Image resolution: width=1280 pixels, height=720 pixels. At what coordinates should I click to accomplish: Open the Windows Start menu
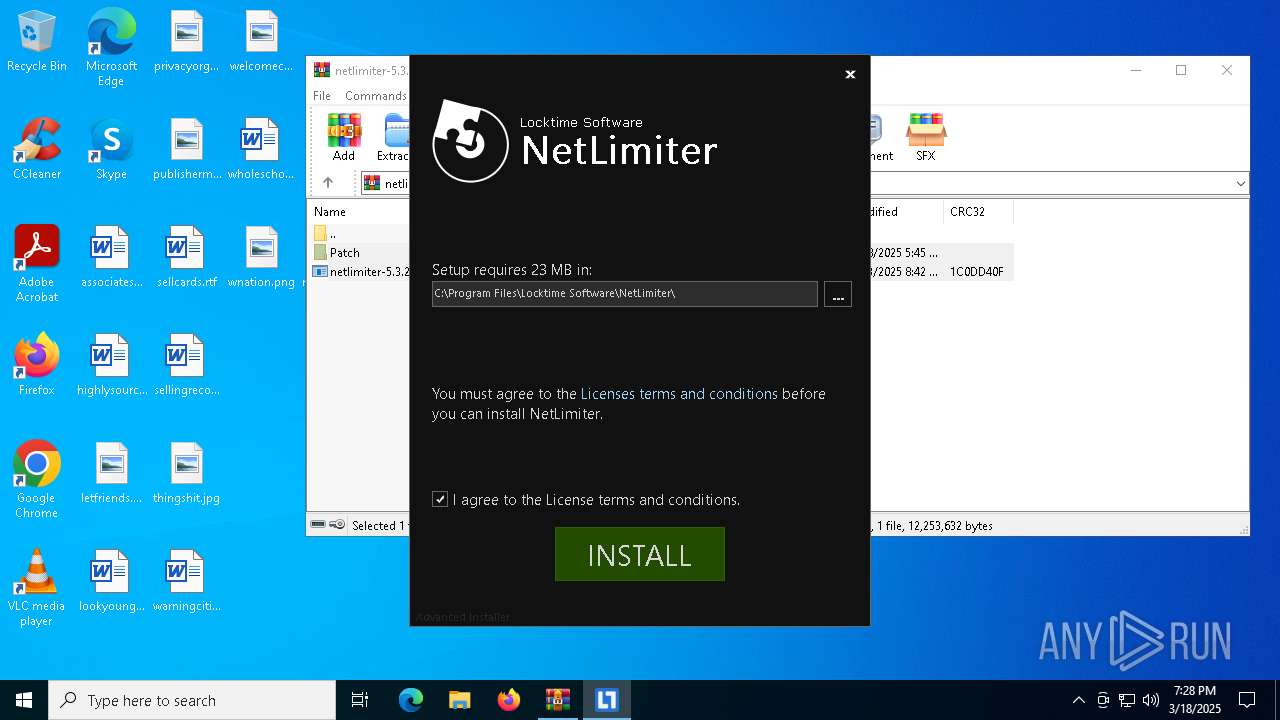point(24,700)
